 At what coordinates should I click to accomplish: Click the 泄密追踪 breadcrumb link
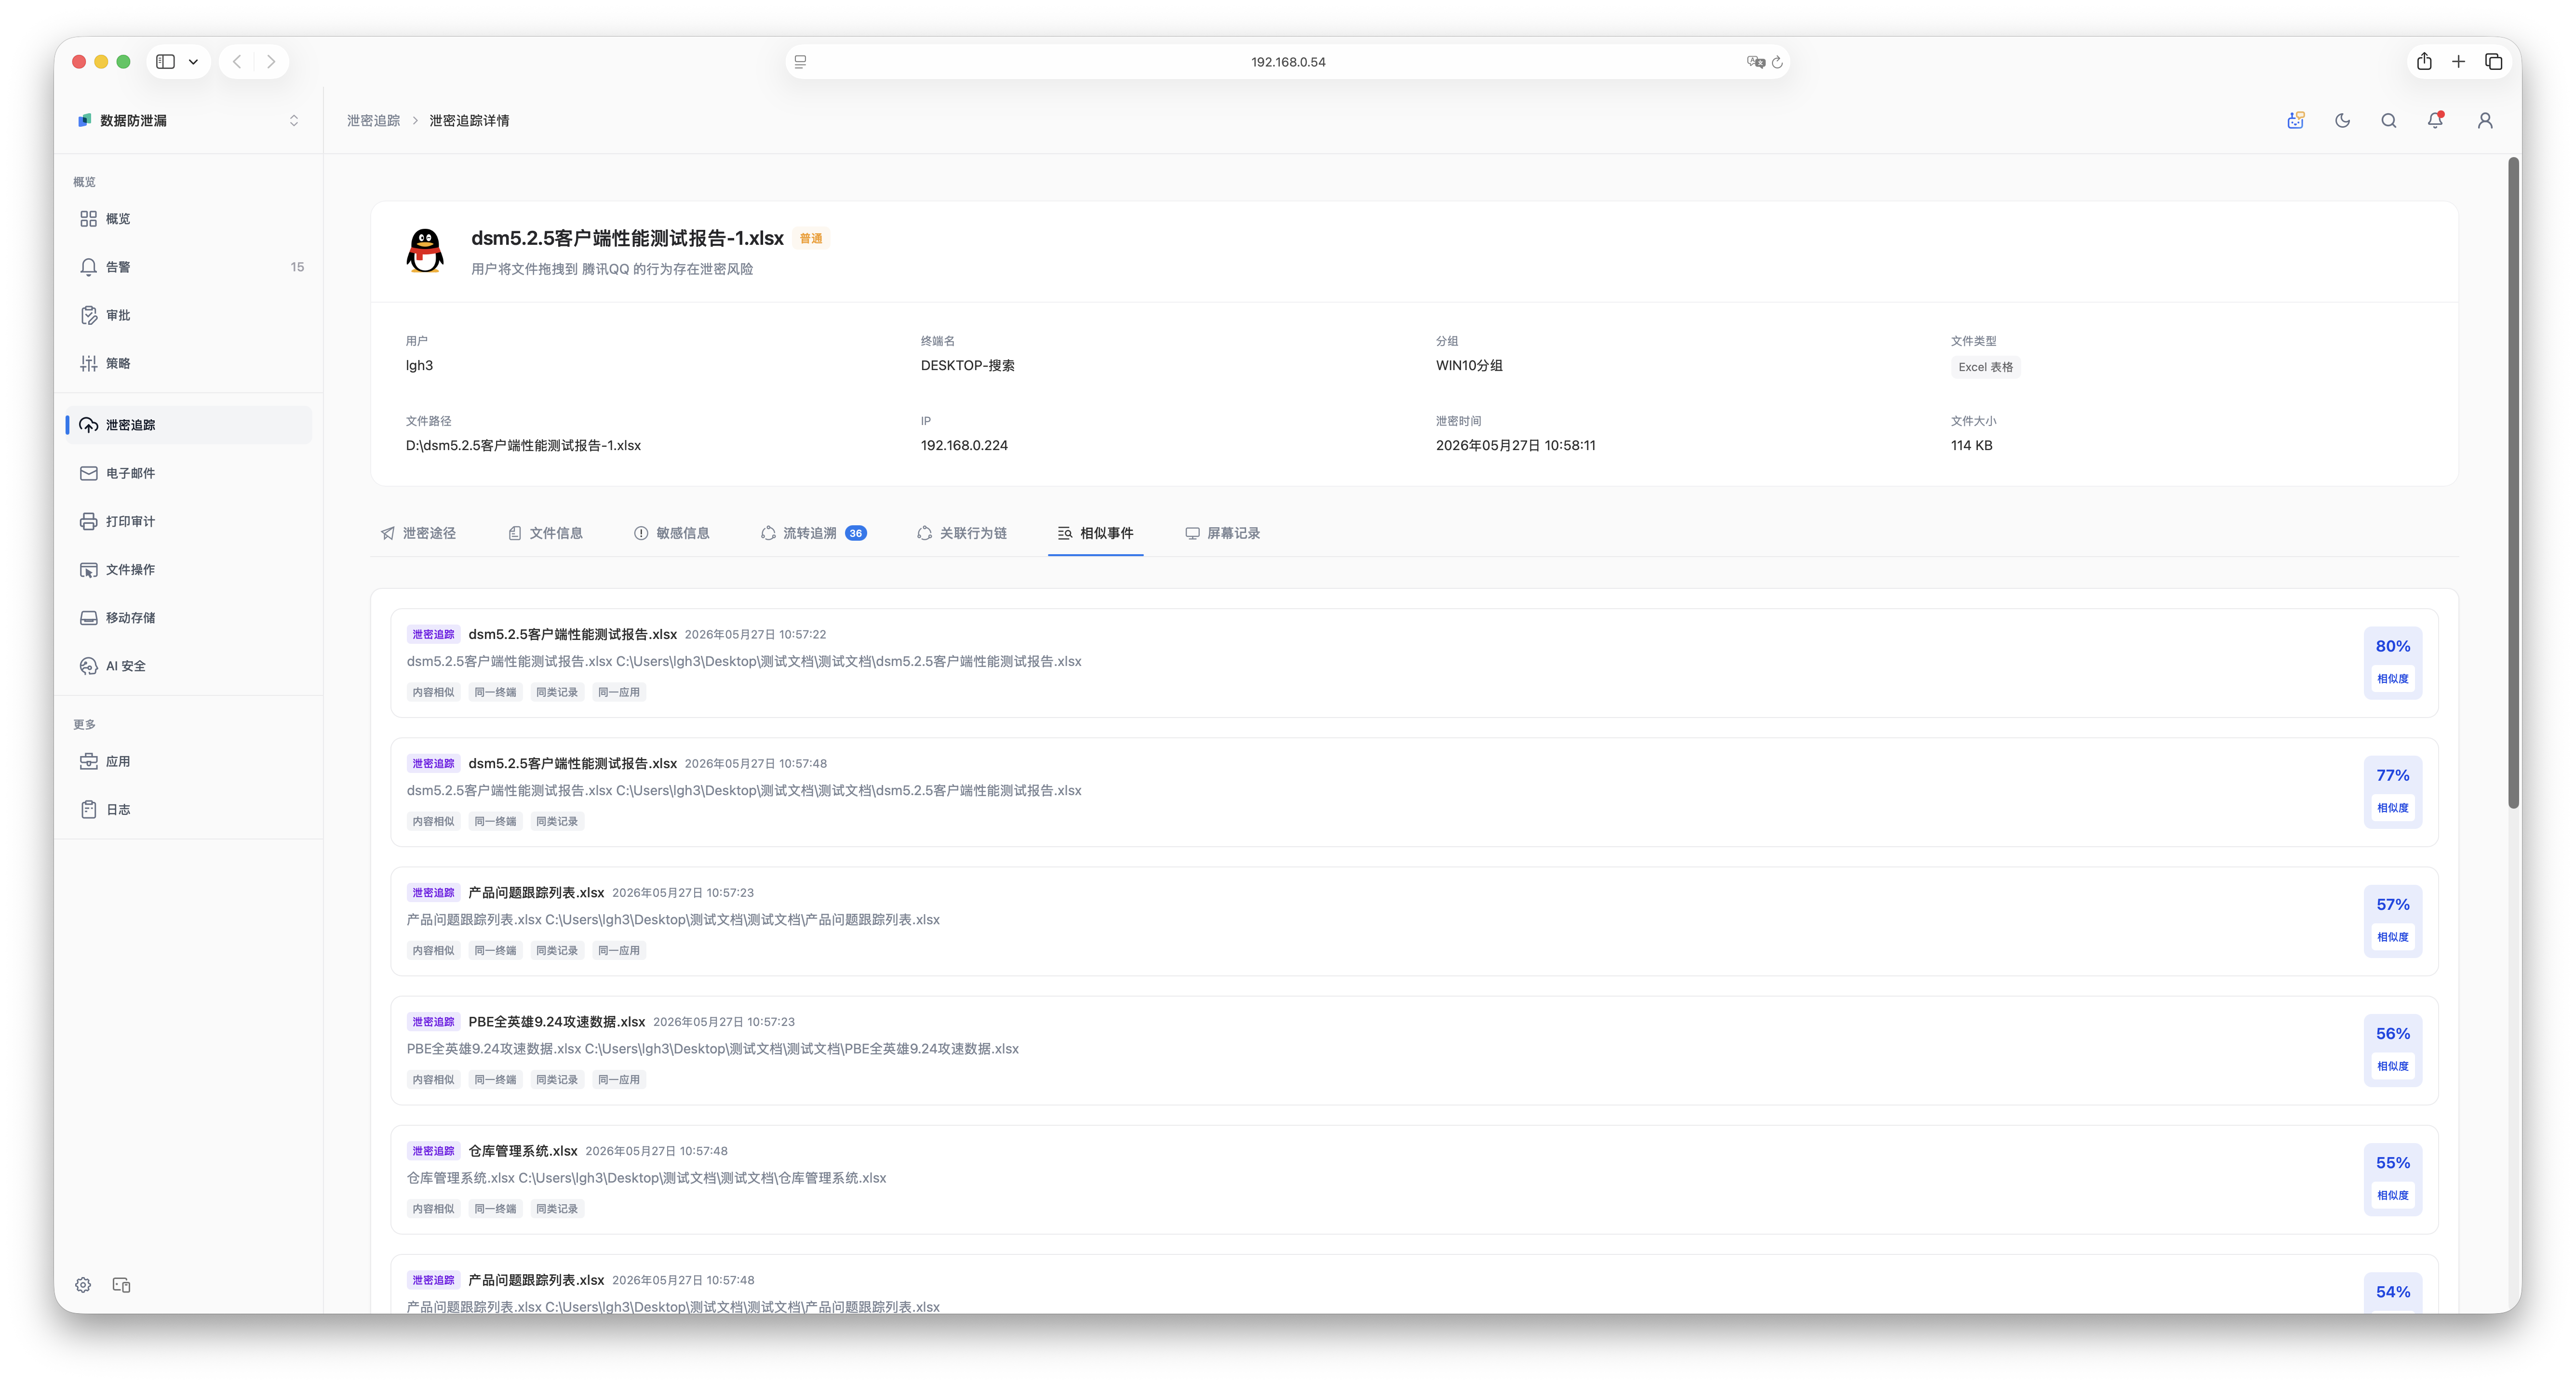pos(373,120)
